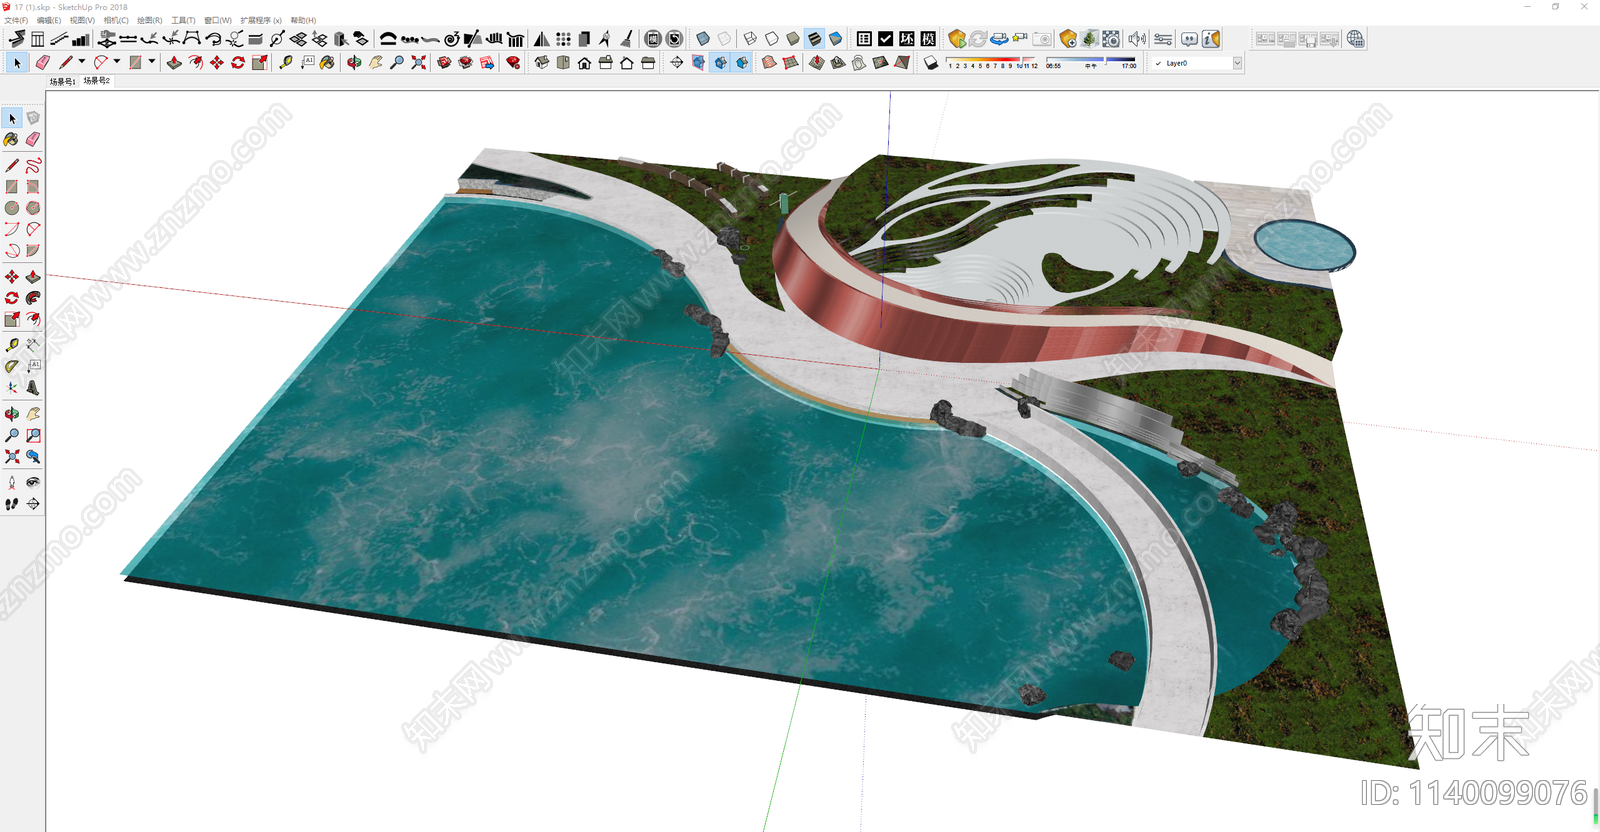Expand the line tool dropdown arrow
The image size is (1600, 832).
(82, 62)
